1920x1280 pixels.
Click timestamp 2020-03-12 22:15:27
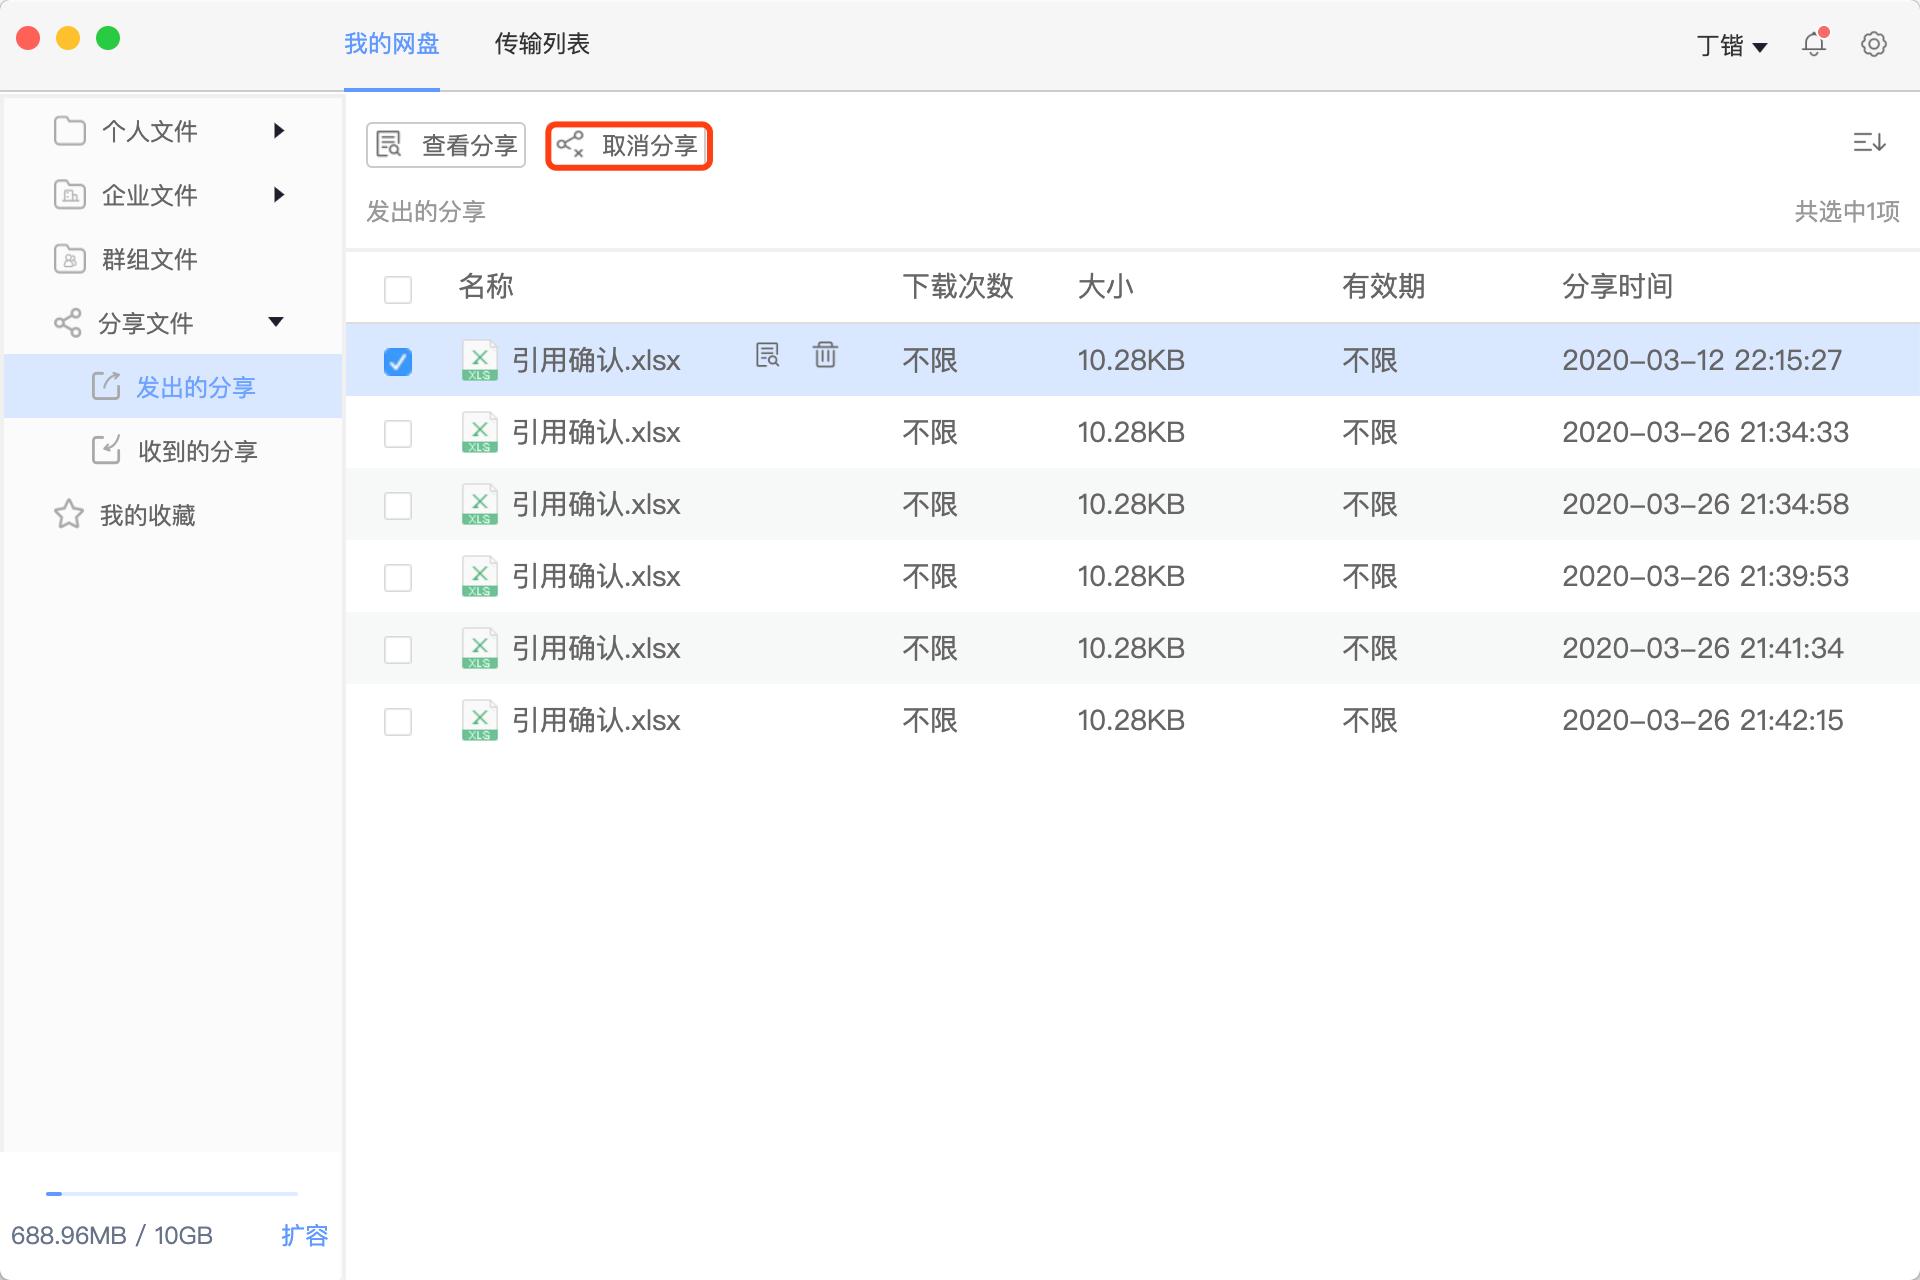(x=1702, y=360)
